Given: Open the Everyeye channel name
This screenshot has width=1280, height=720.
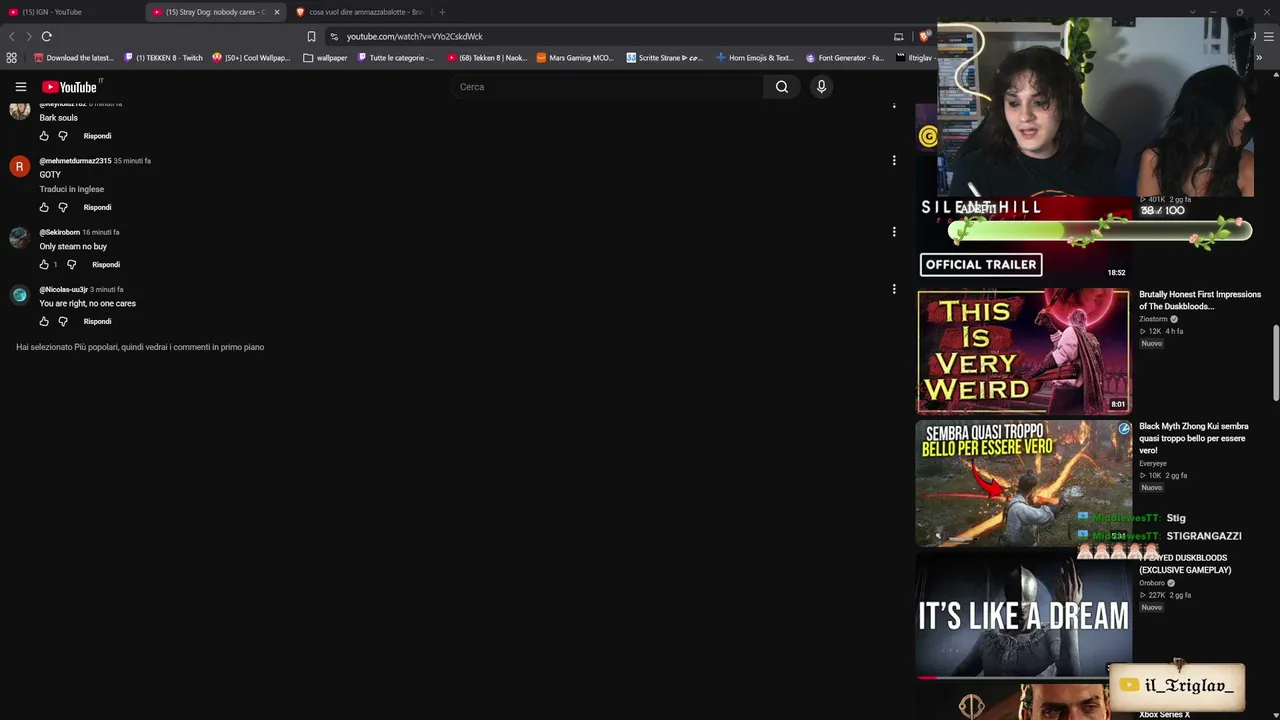Looking at the screenshot, I should point(1153,463).
